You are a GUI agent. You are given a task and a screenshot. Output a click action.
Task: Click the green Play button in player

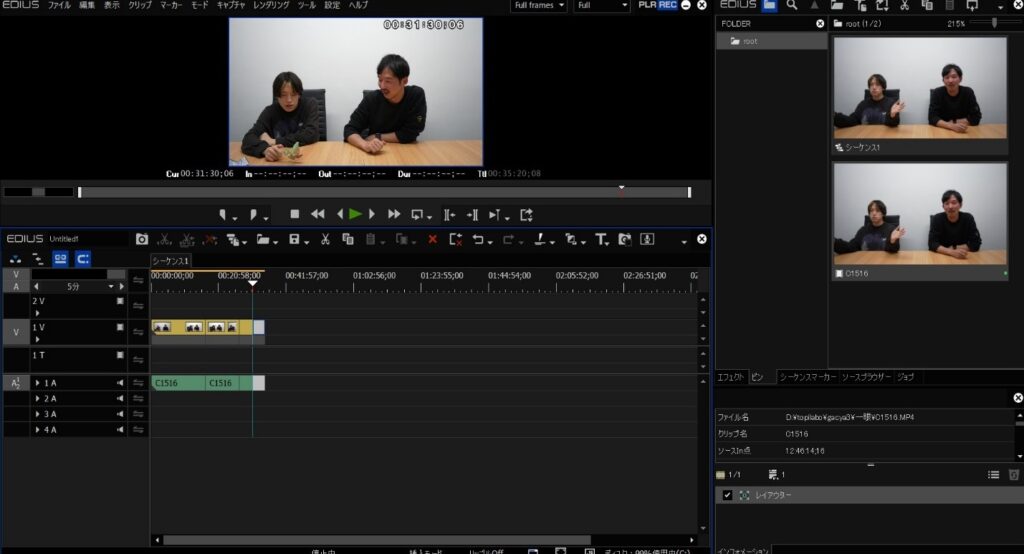[x=355, y=214]
